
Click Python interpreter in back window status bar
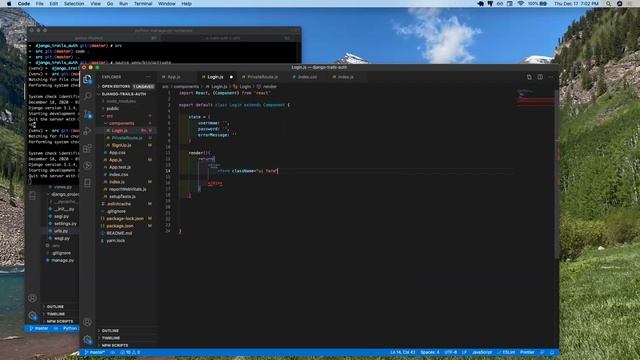pos(70,328)
